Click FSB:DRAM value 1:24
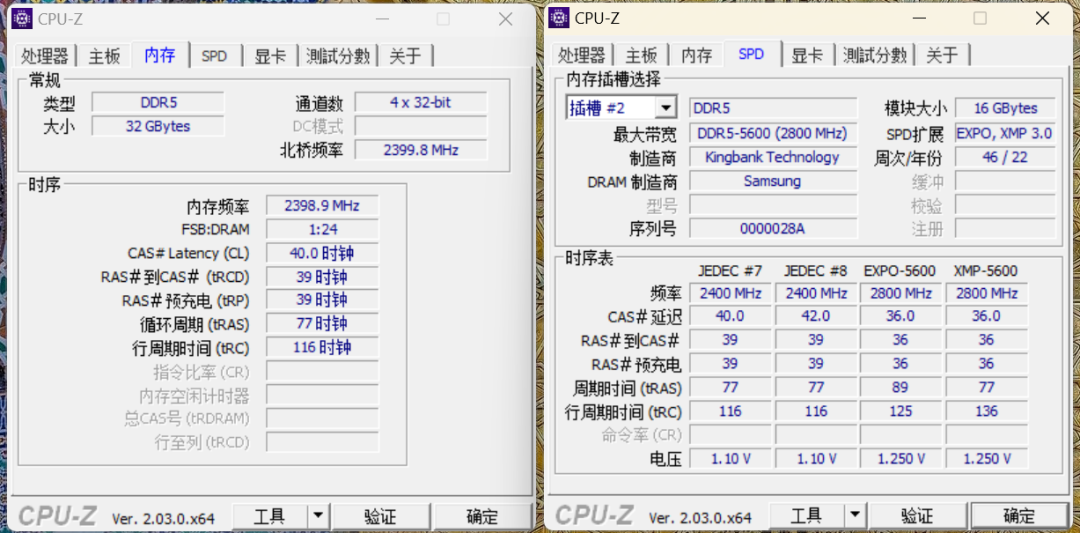The width and height of the screenshot is (1080, 533). click(x=322, y=229)
